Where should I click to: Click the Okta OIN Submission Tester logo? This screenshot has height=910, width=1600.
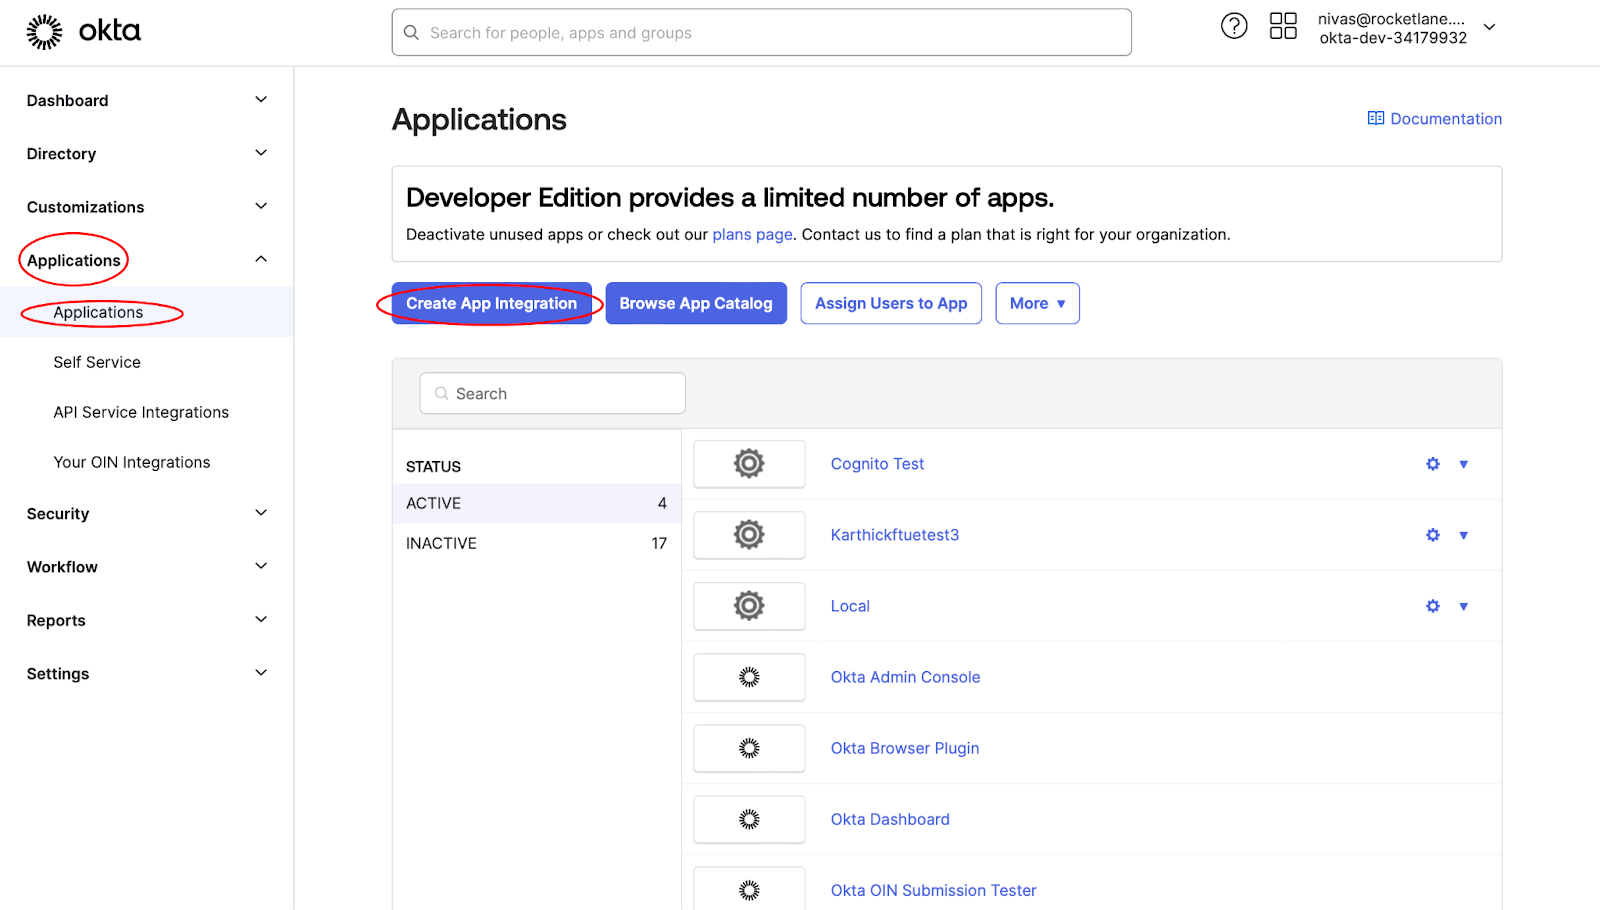749,889
